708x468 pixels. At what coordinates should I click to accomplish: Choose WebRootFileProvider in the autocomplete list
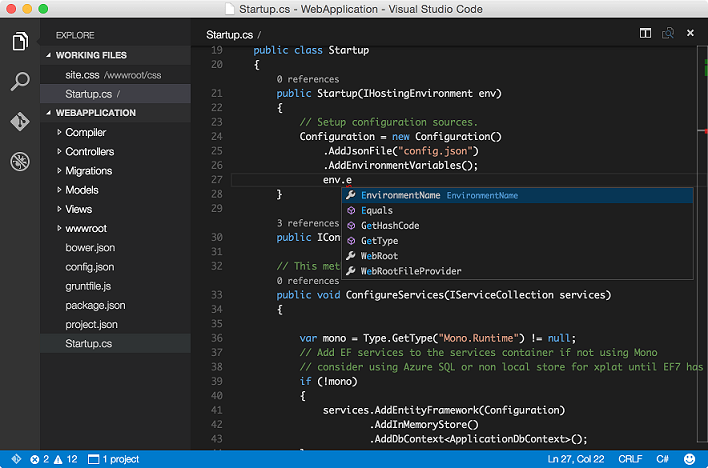pos(410,271)
